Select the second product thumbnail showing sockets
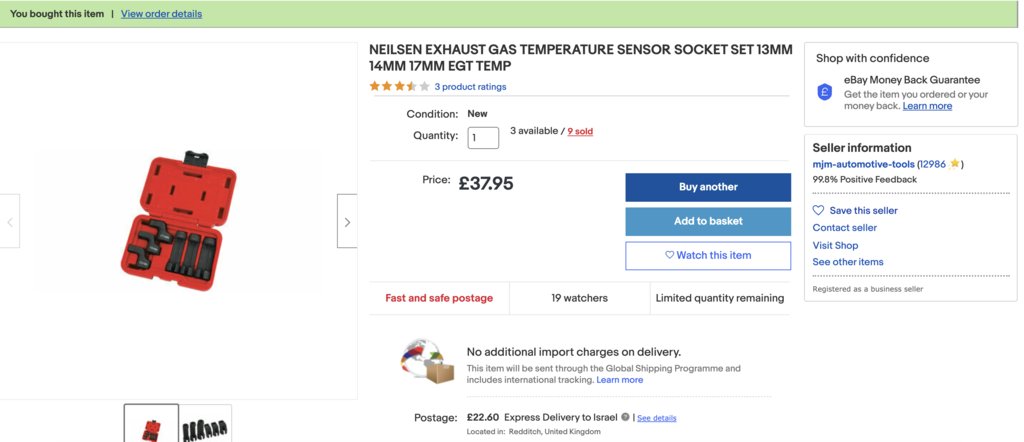The height and width of the screenshot is (442, 1024). click(x=205, y=424)
